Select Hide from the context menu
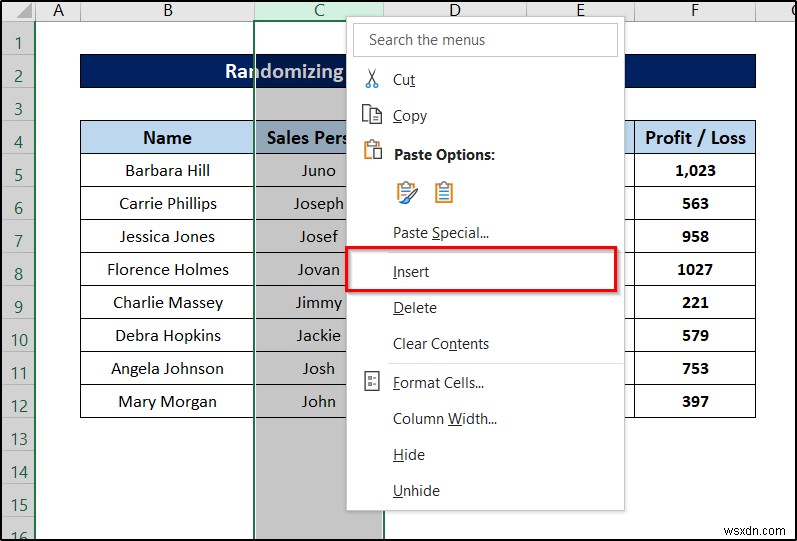 coord(485,455)
